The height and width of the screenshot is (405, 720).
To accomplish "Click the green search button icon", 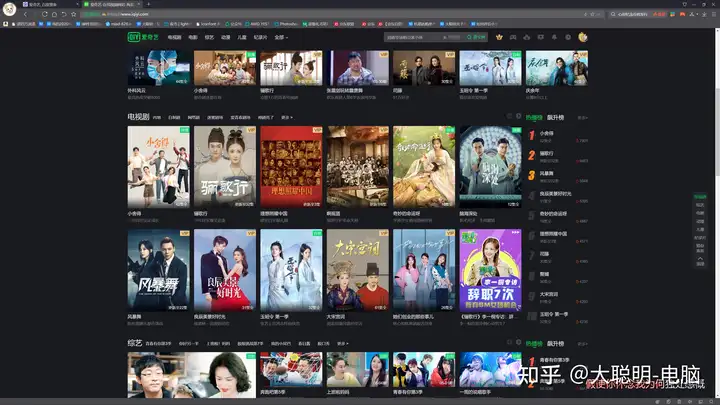I will pyautogui.click(x=476, y=37).
